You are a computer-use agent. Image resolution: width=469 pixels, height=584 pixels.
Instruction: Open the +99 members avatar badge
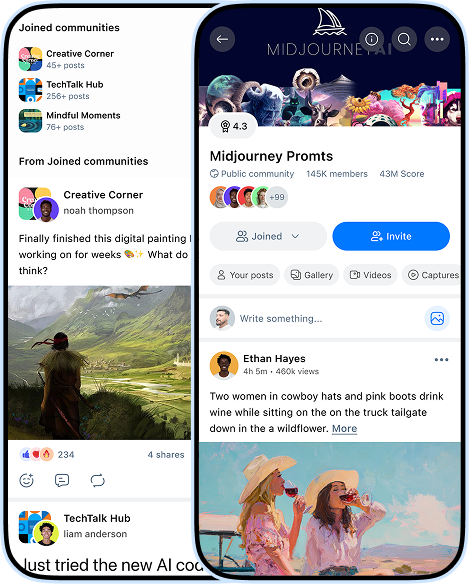pos(277,197)
